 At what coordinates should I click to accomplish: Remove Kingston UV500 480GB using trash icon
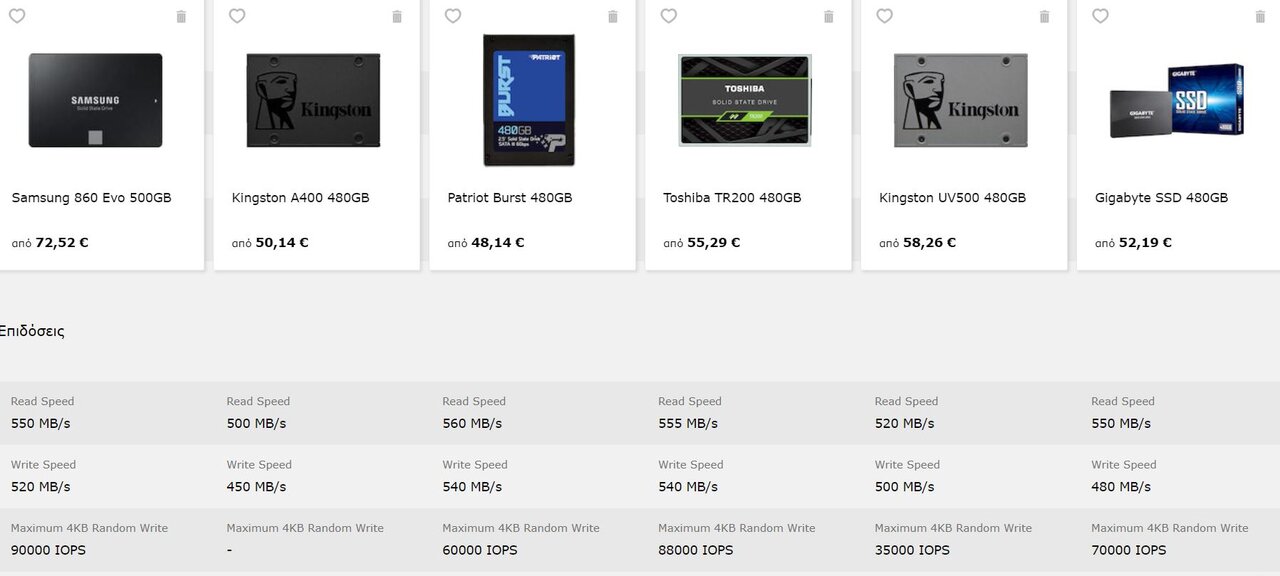coord(1045,17)
